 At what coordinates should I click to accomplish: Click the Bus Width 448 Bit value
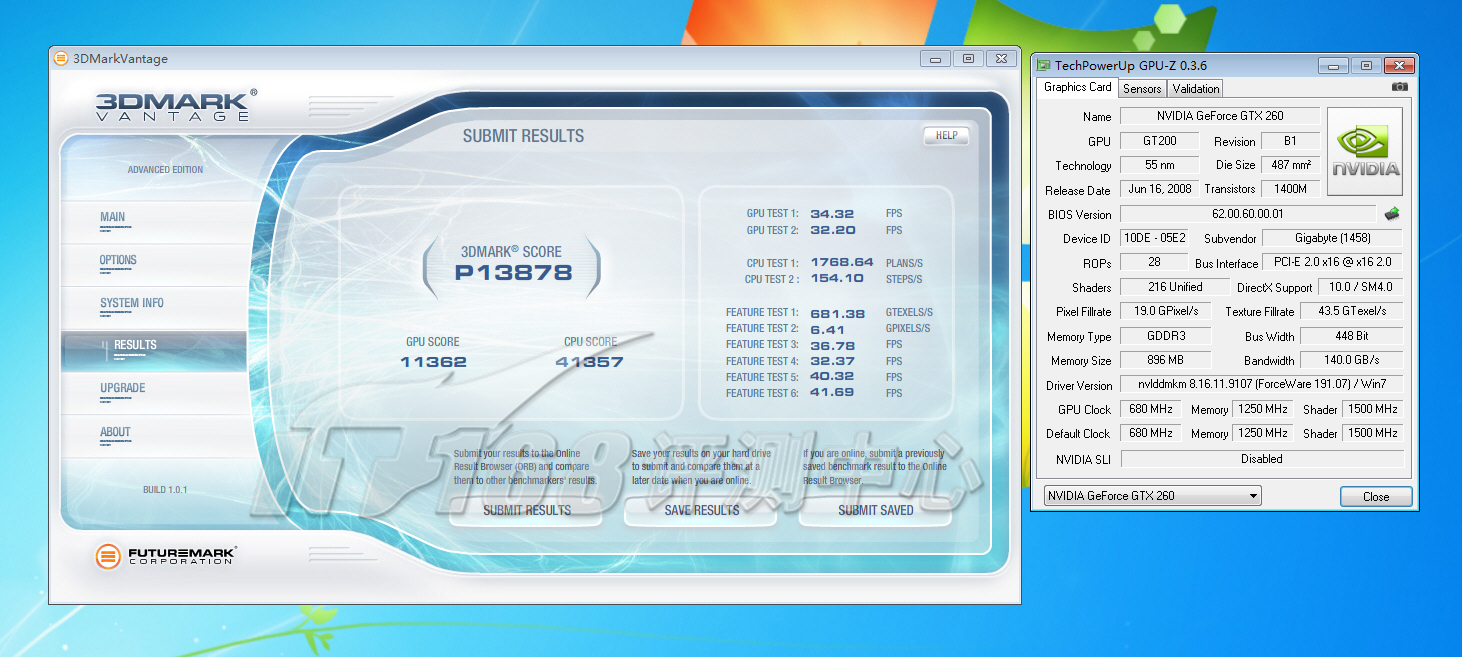[1351, 336]
